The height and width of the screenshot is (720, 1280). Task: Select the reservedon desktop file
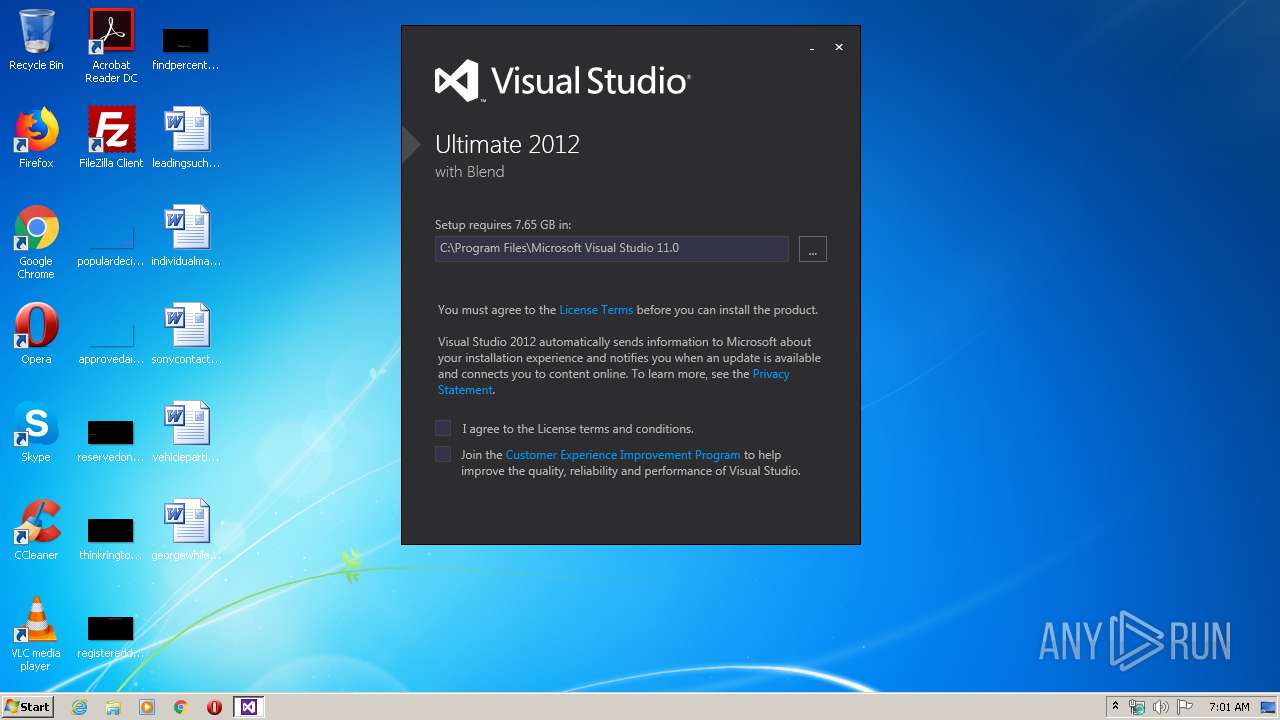[111, 441]
